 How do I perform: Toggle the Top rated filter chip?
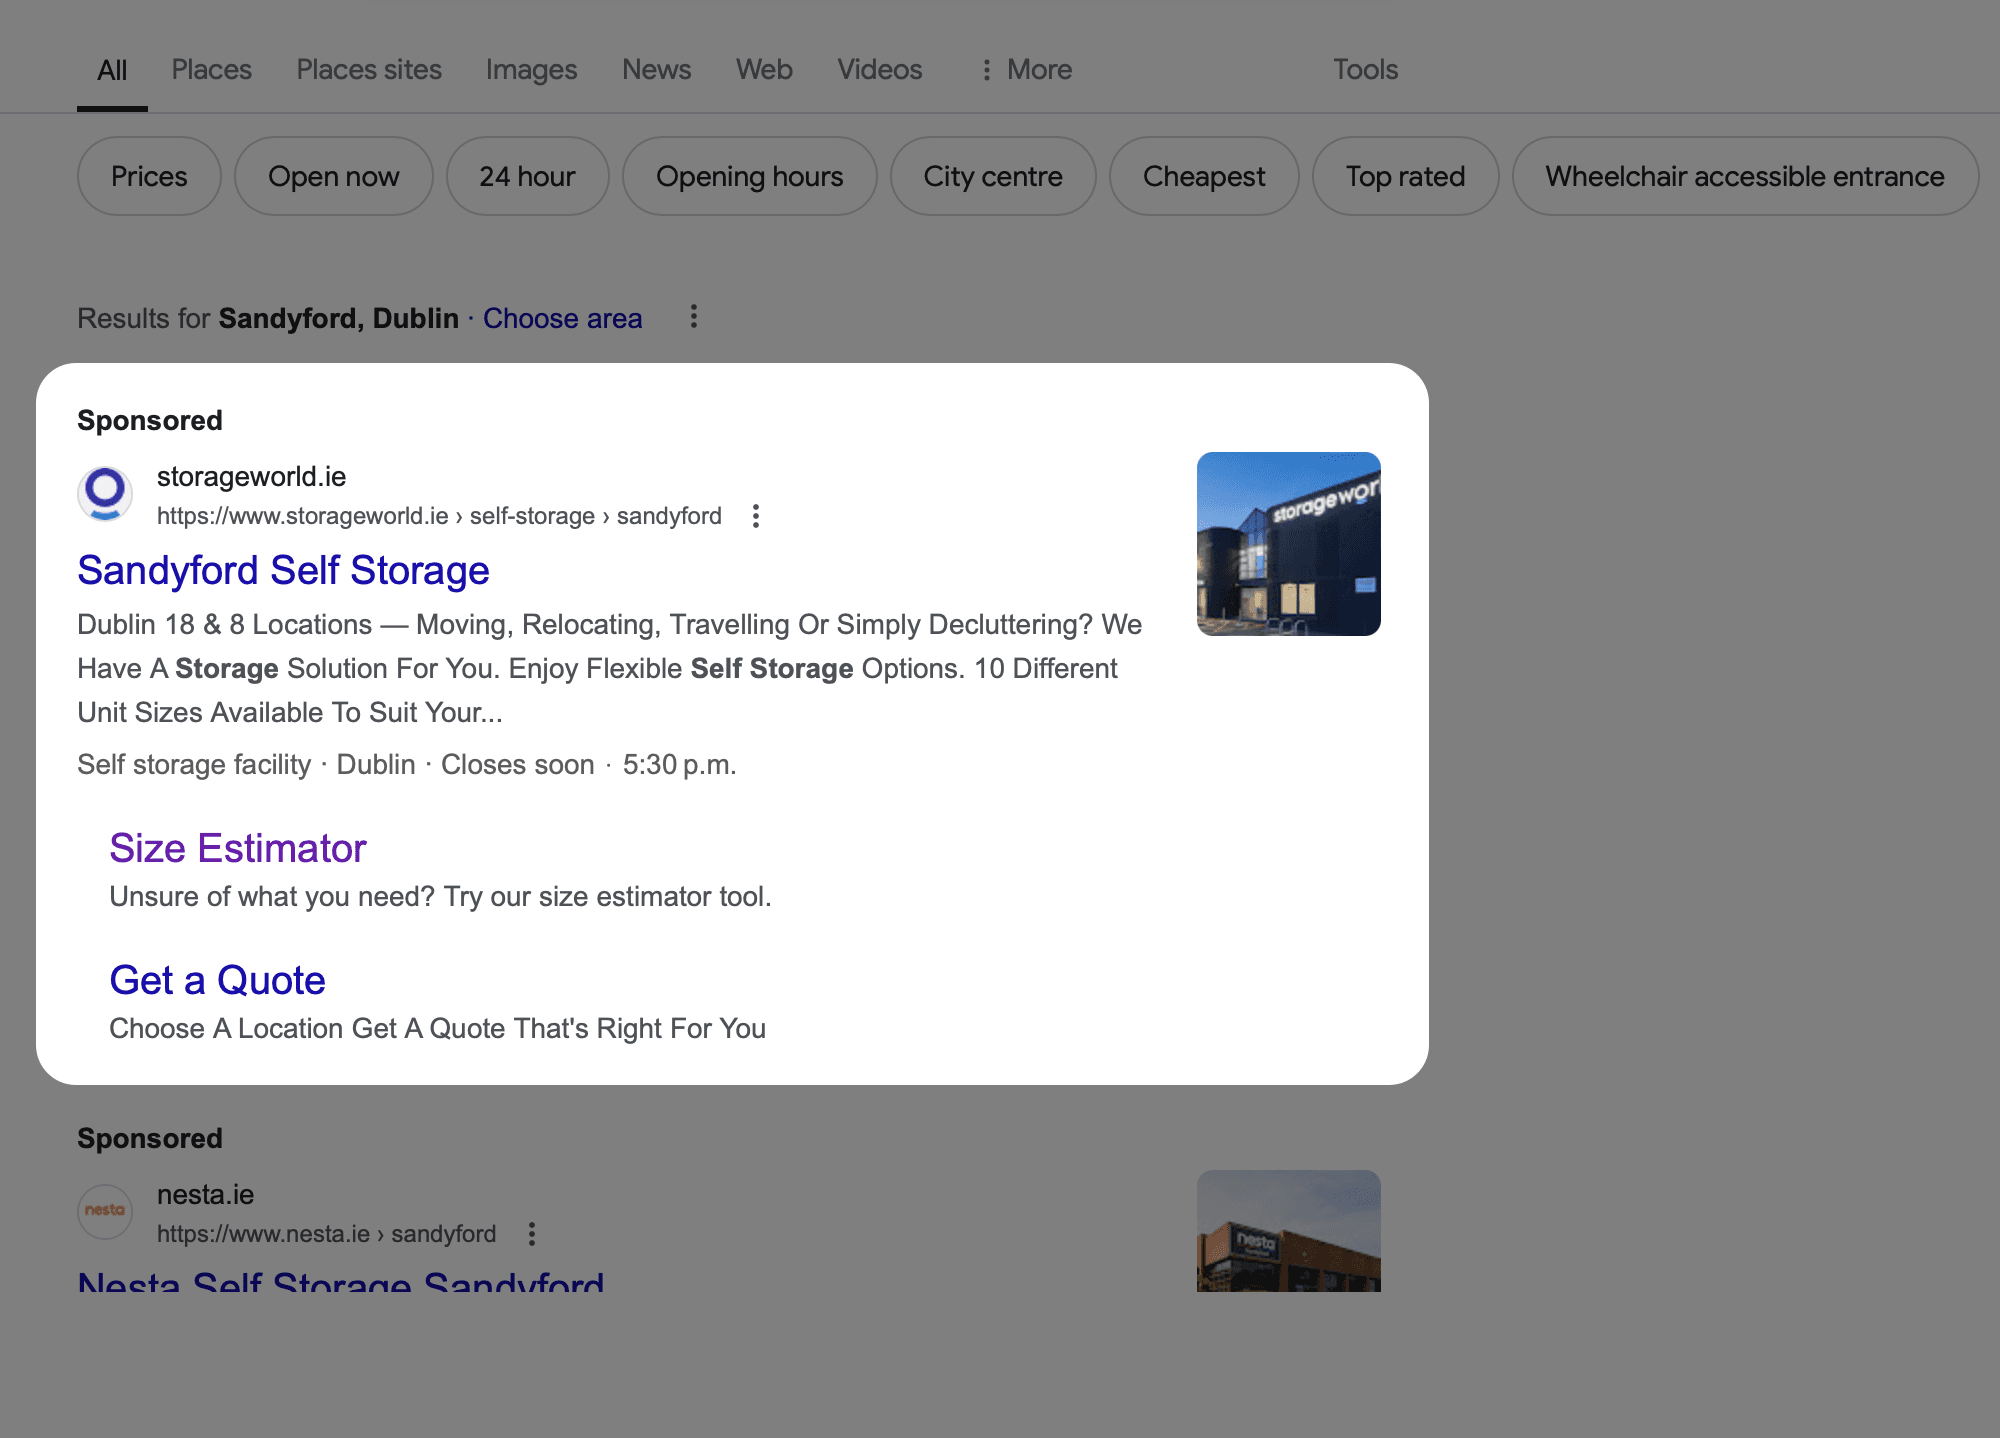click(x=1405, y=177)
